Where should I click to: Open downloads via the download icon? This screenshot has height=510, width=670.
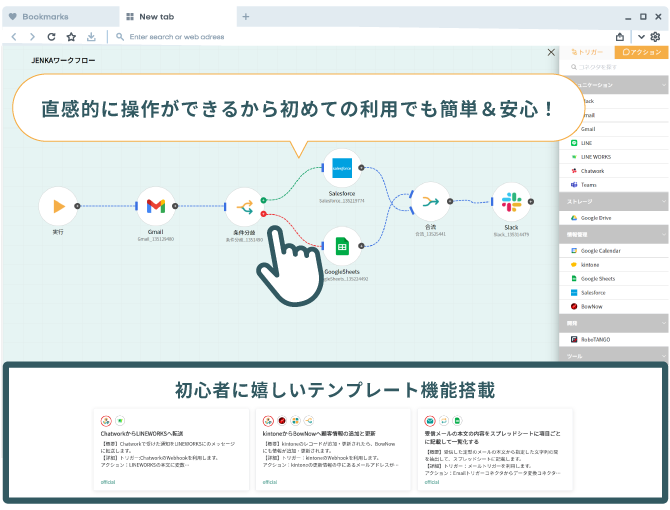(91, 37)
